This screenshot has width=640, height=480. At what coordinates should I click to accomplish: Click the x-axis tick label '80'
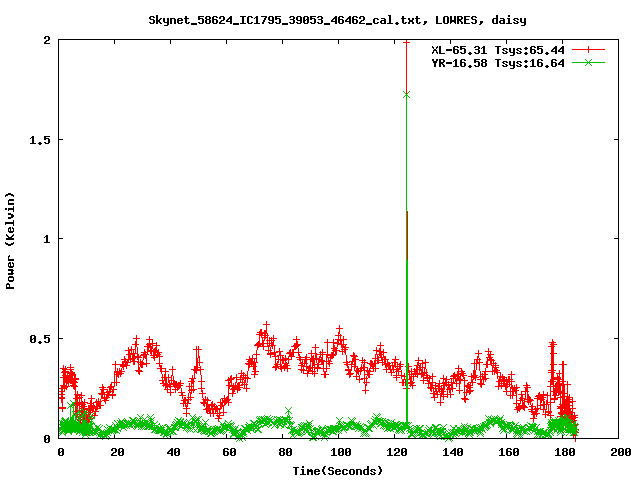(285, 452)
